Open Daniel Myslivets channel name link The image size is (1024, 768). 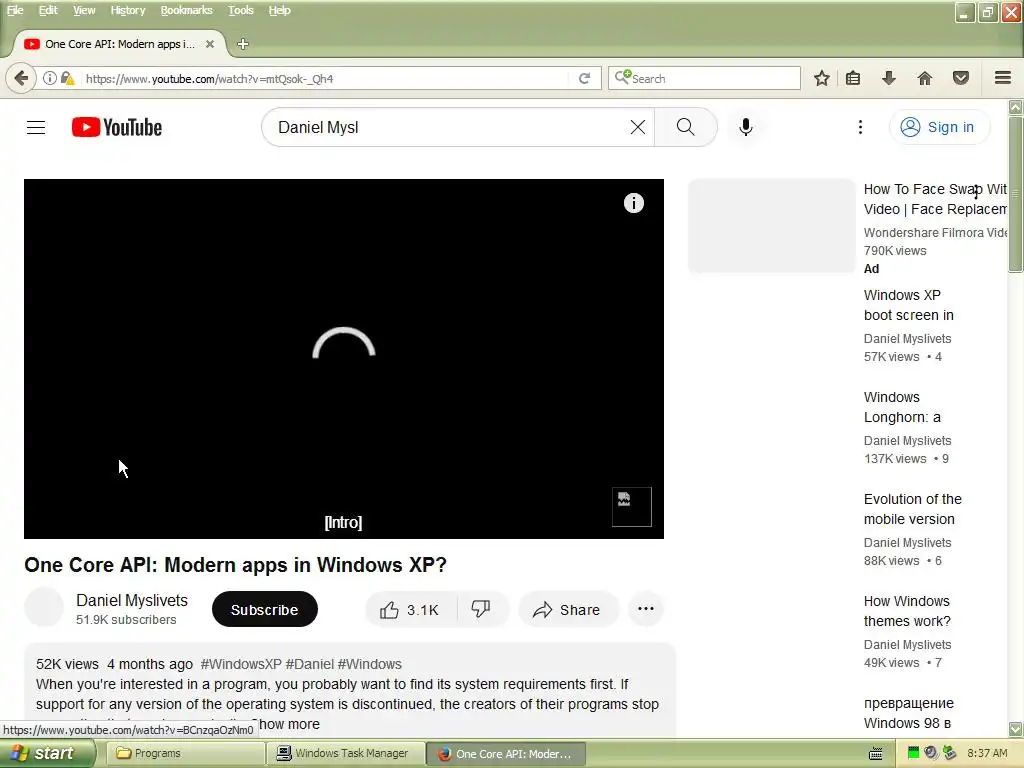(x=132, y=600)
